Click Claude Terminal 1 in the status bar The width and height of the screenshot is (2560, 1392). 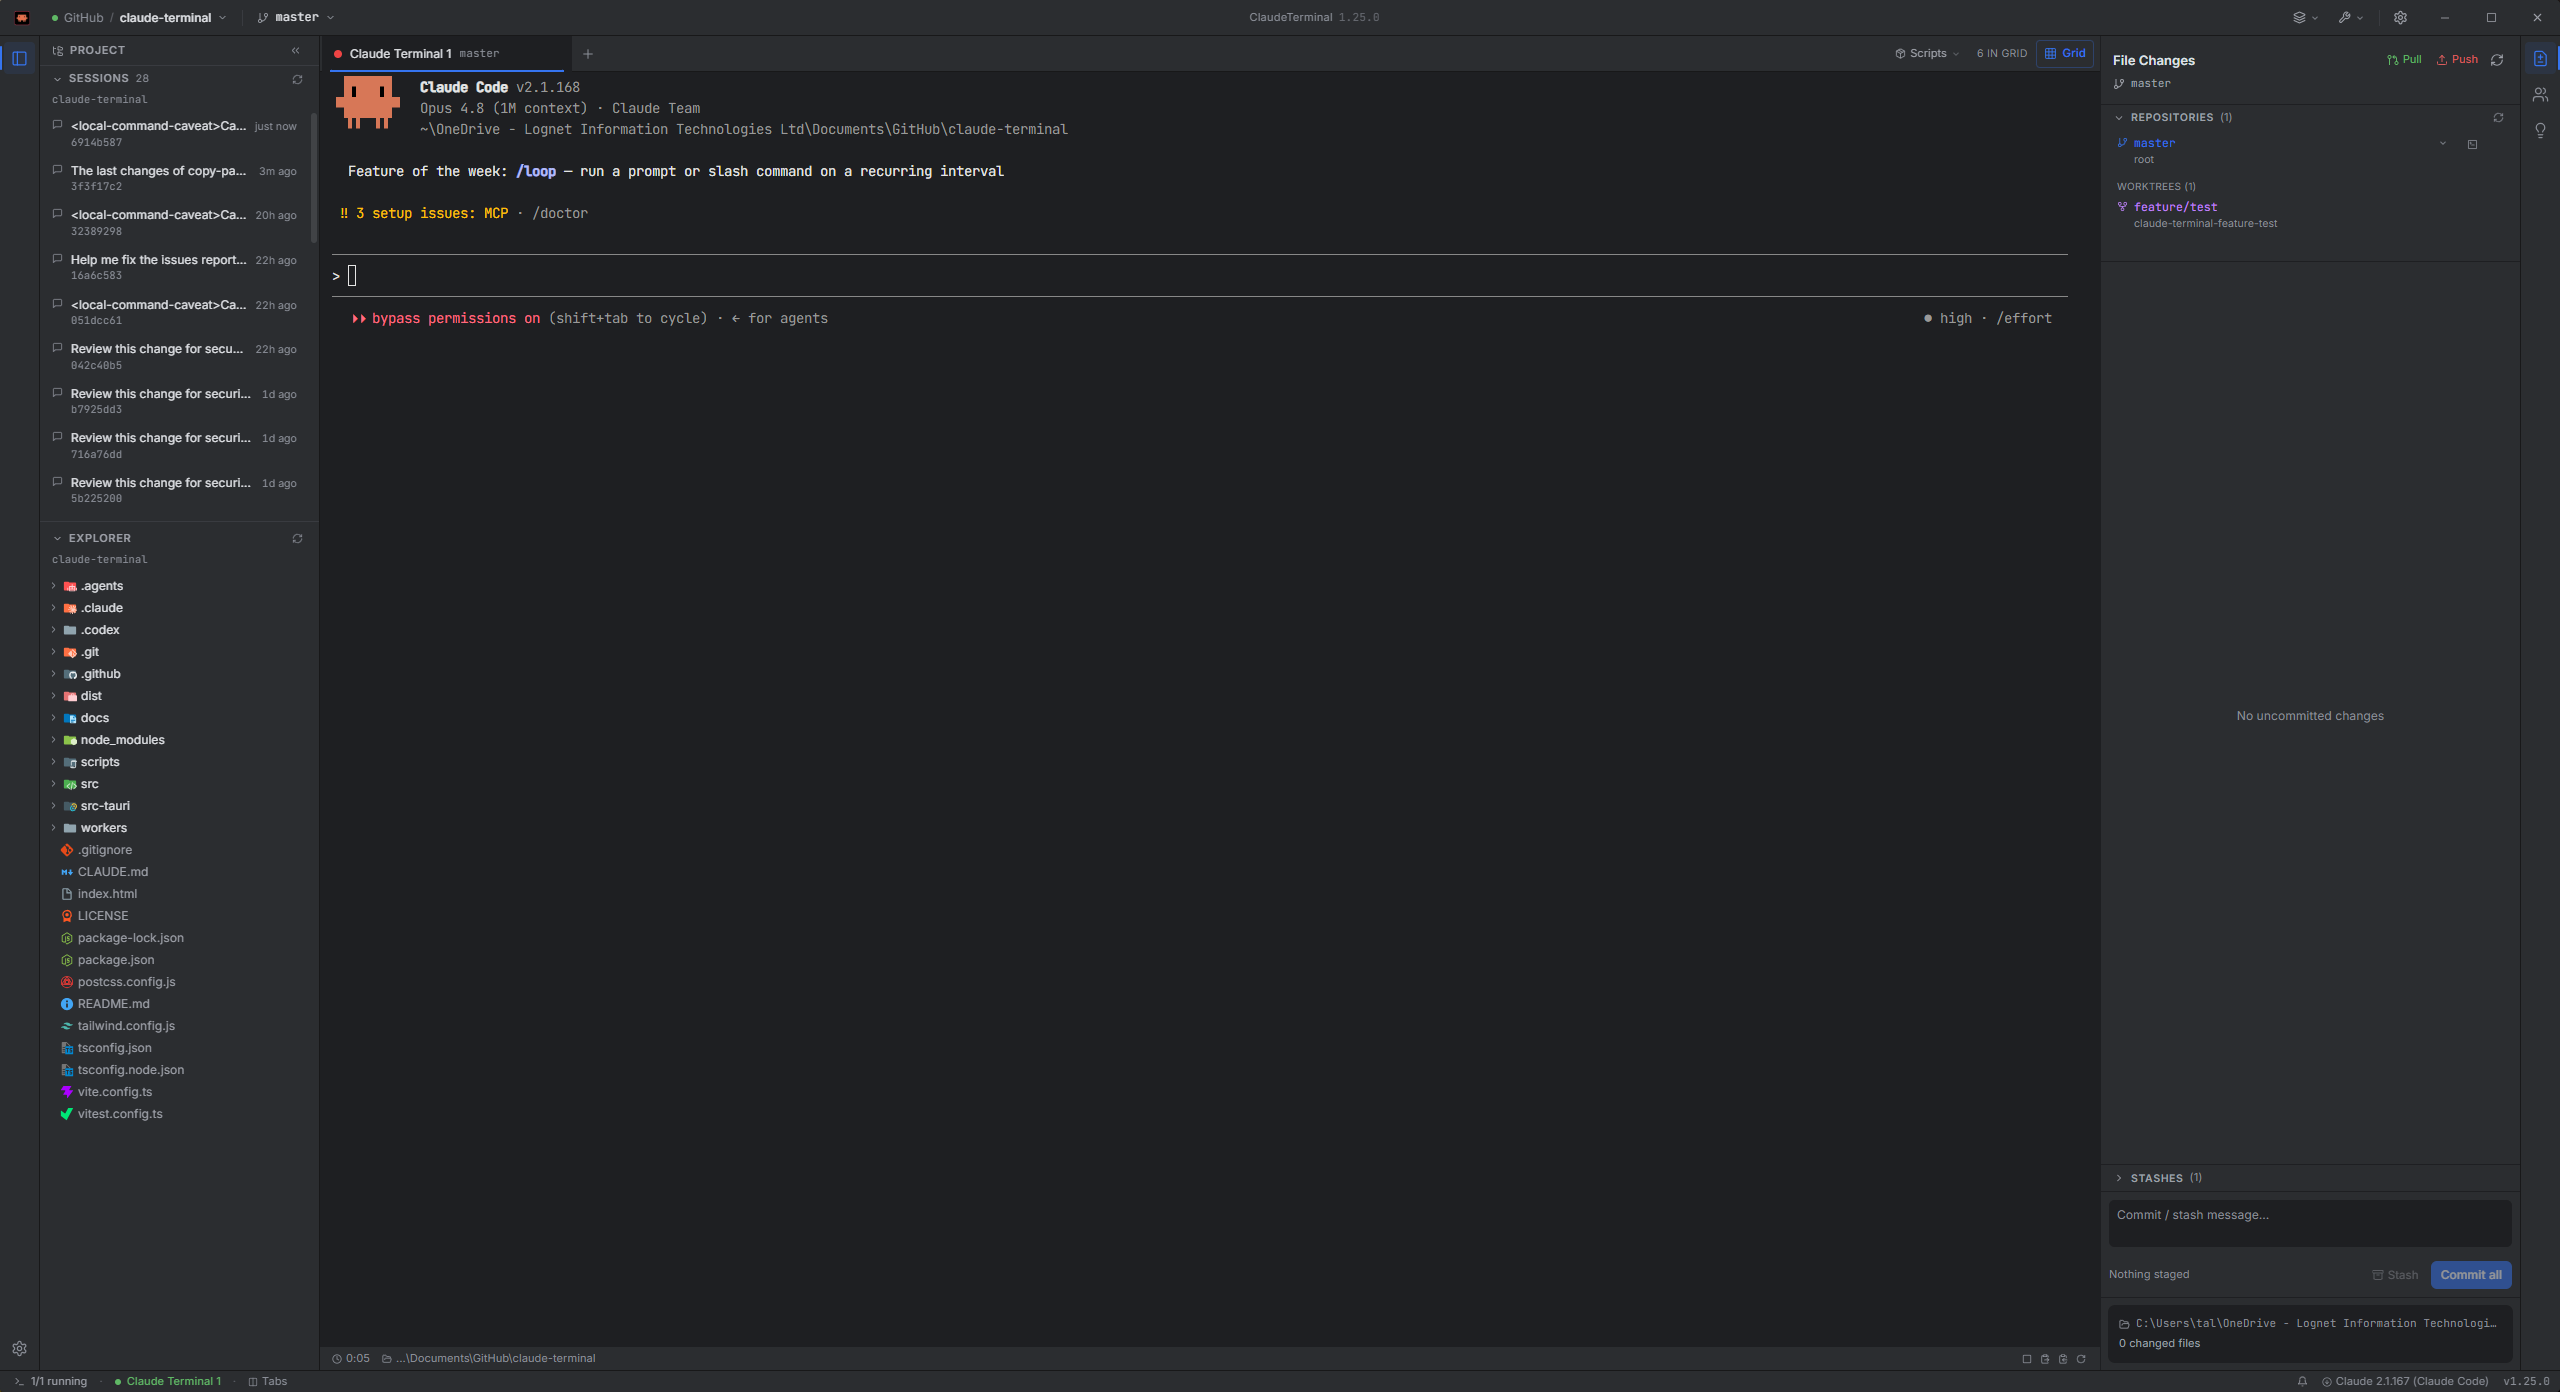tap(167, 1383)
